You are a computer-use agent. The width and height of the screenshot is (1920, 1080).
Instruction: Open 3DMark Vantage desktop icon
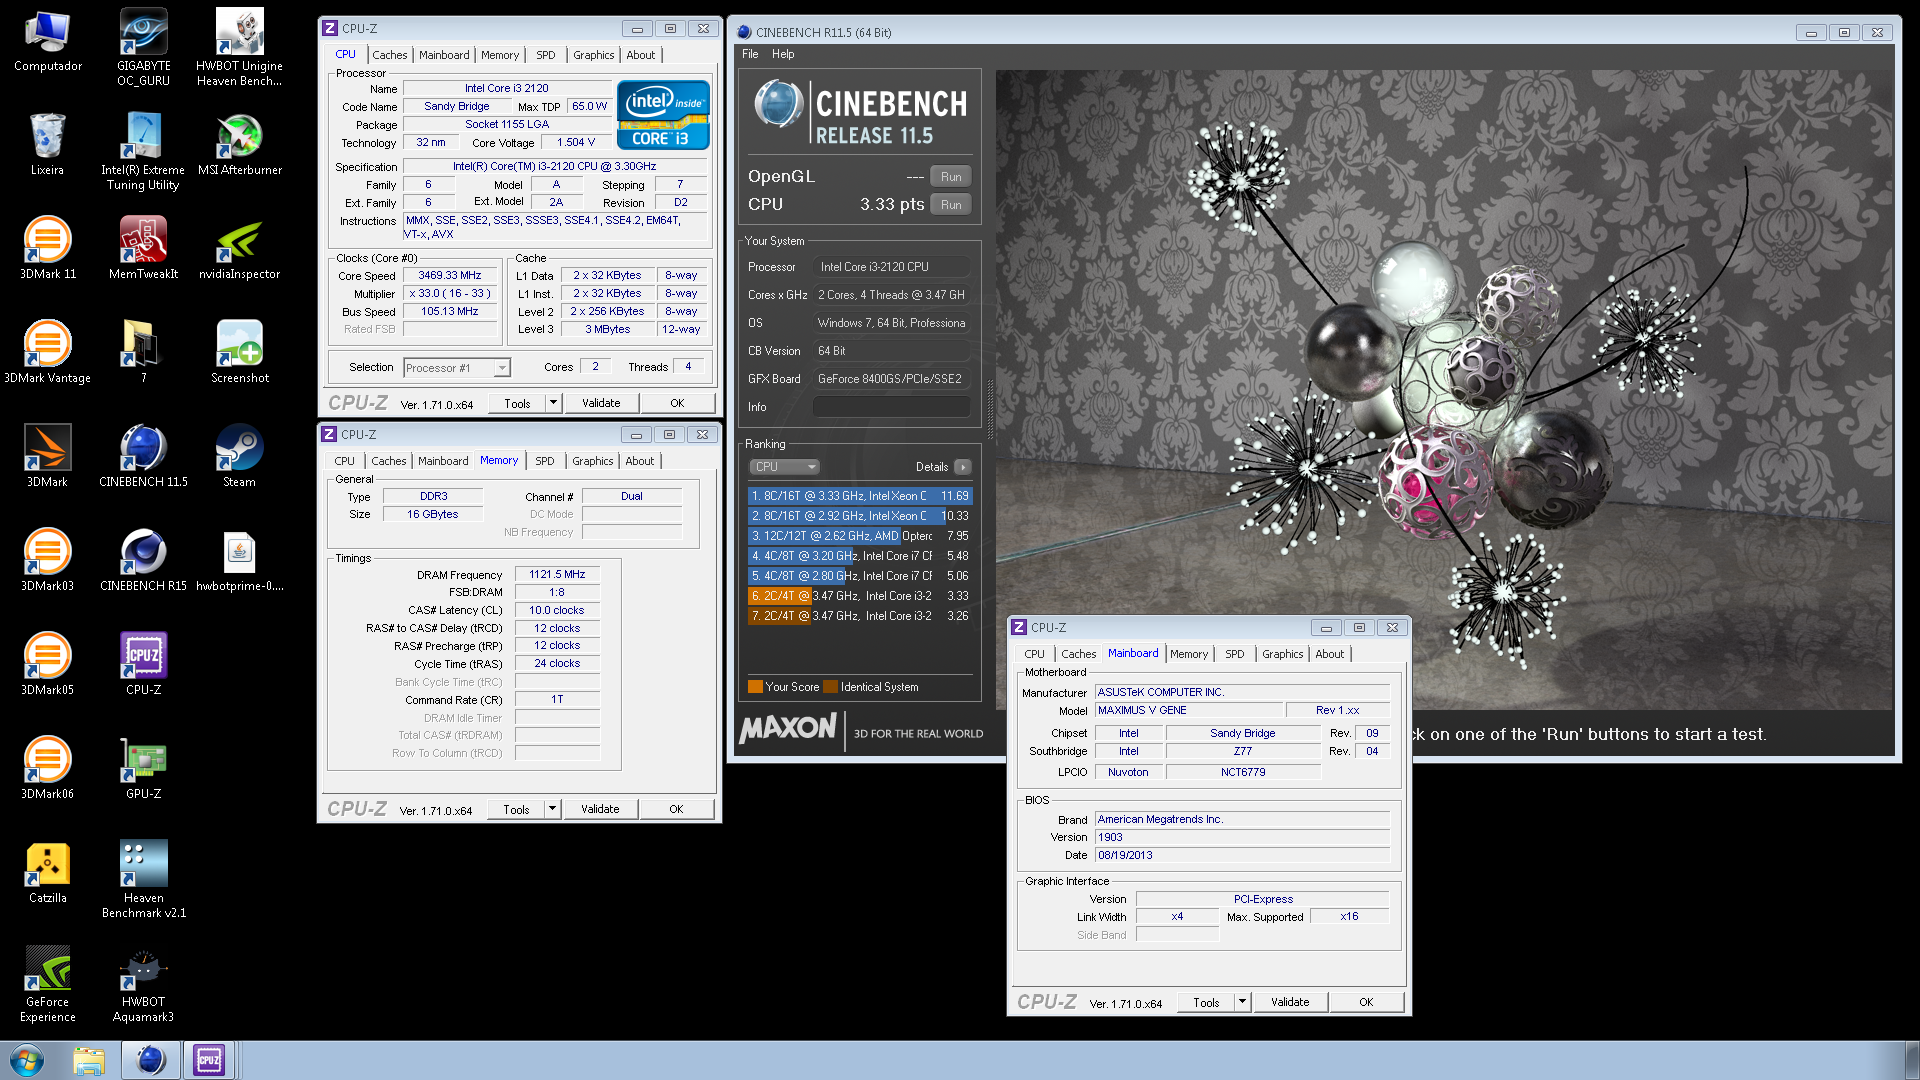(47, 353)
